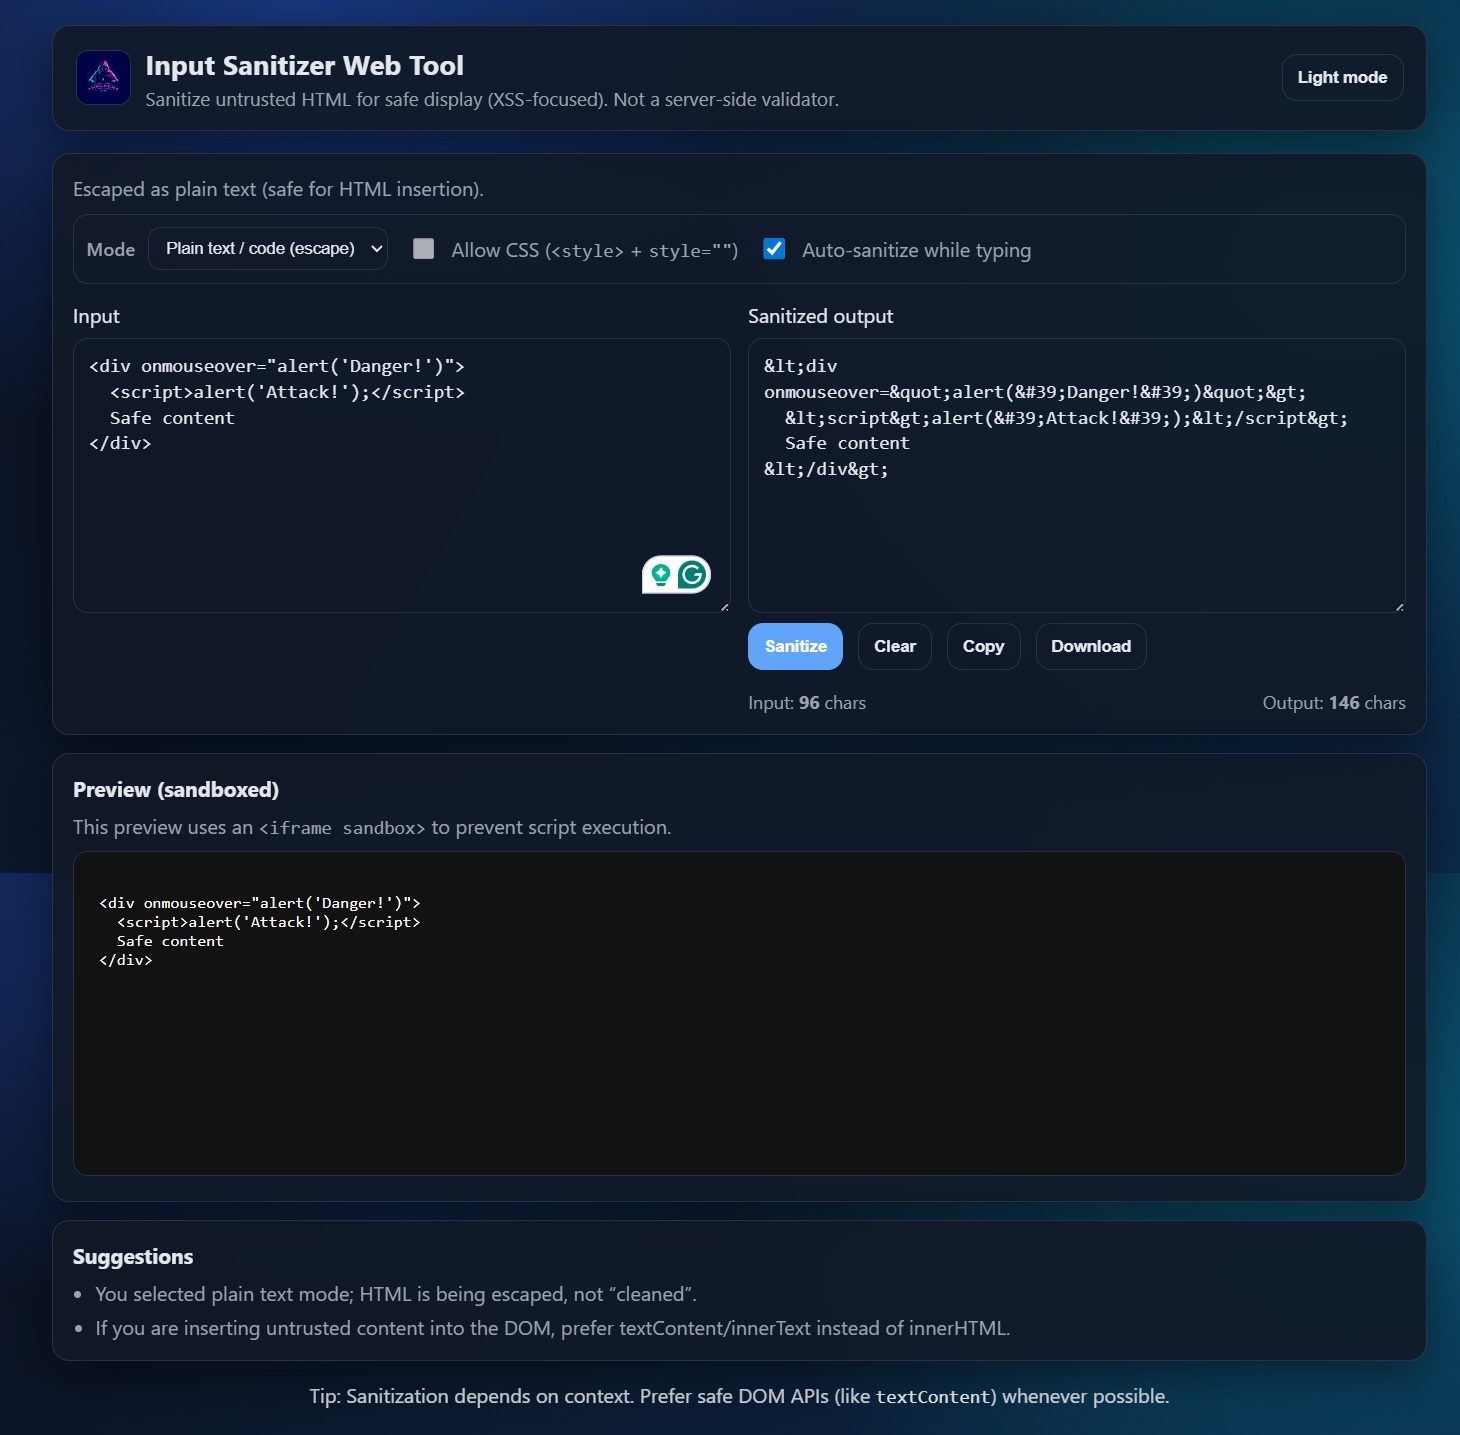Image resolution: width=1460 pixels, height=1435 pixels.
Task: Click the "Suggestions" heading
Action: click(133, 1257)
